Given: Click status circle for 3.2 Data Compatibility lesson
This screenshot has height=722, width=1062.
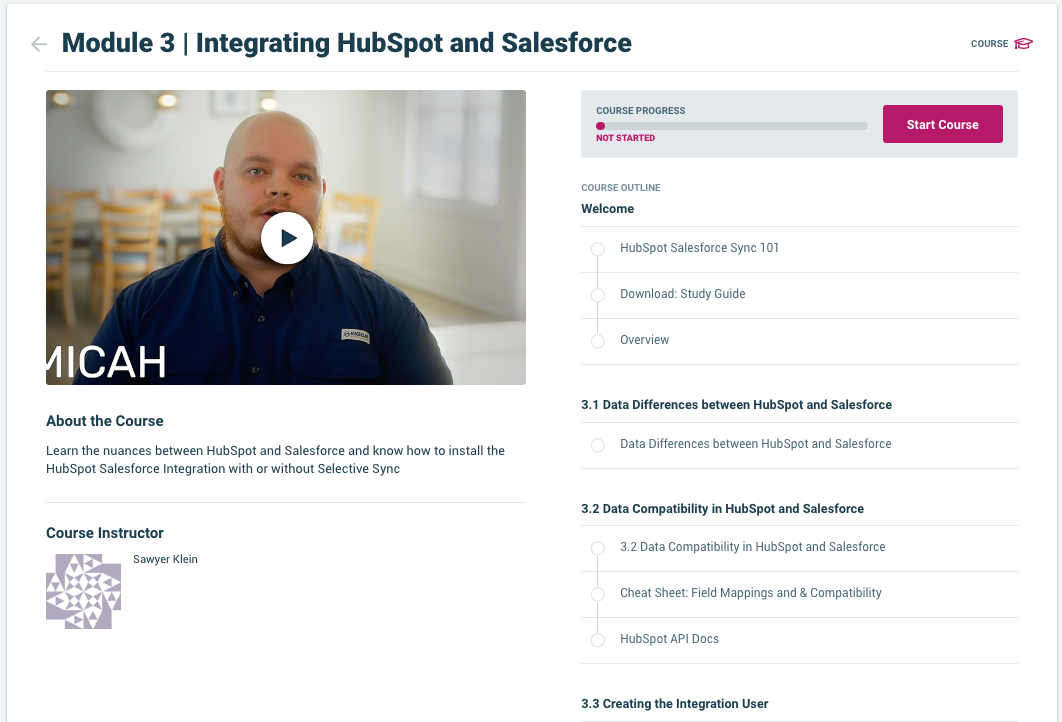Looking at the screenshot, I should point(597,548).
